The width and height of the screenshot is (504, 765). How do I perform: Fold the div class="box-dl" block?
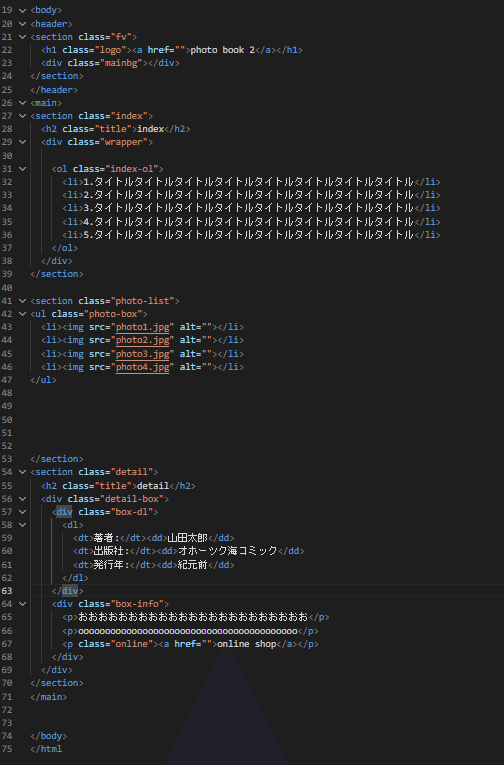click(x=22, y=512)
